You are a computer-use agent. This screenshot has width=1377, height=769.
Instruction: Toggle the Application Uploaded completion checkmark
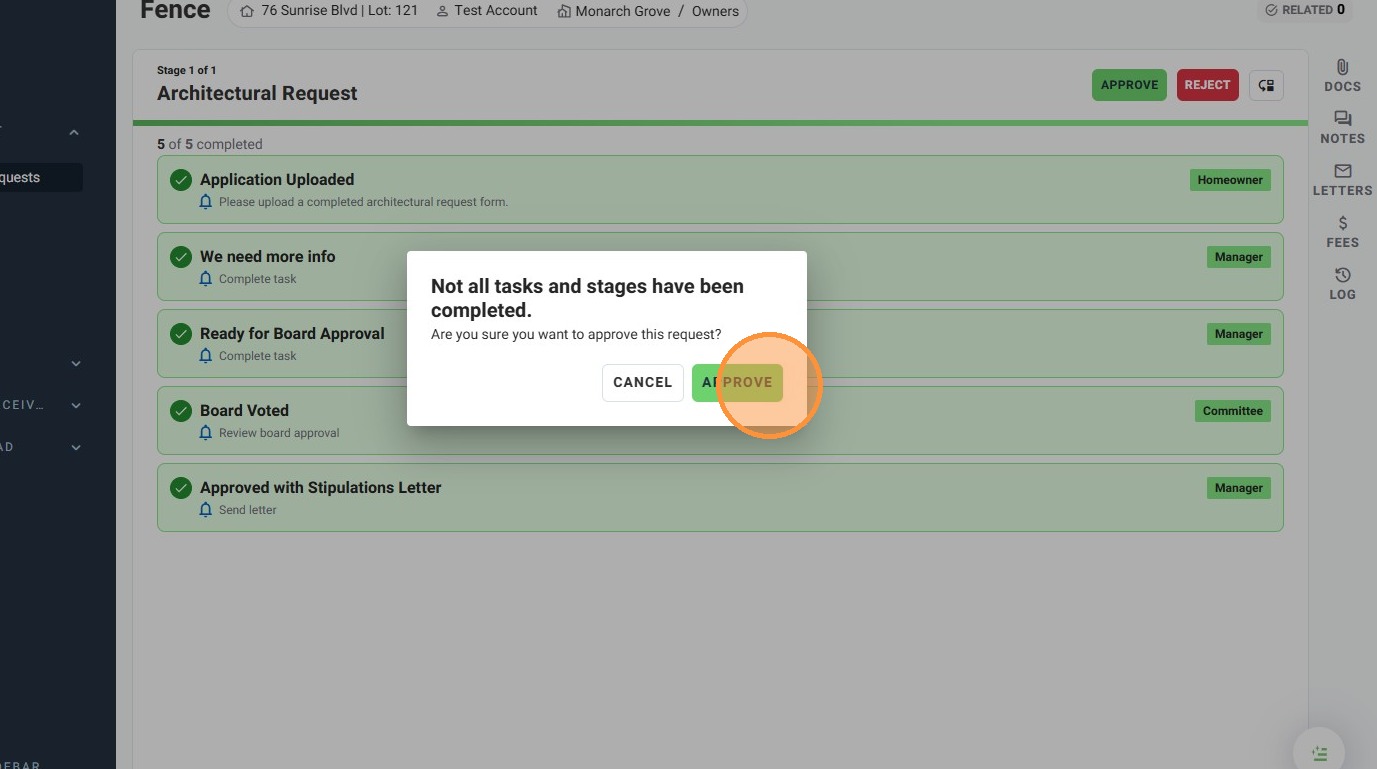click(x=181, y=180)
